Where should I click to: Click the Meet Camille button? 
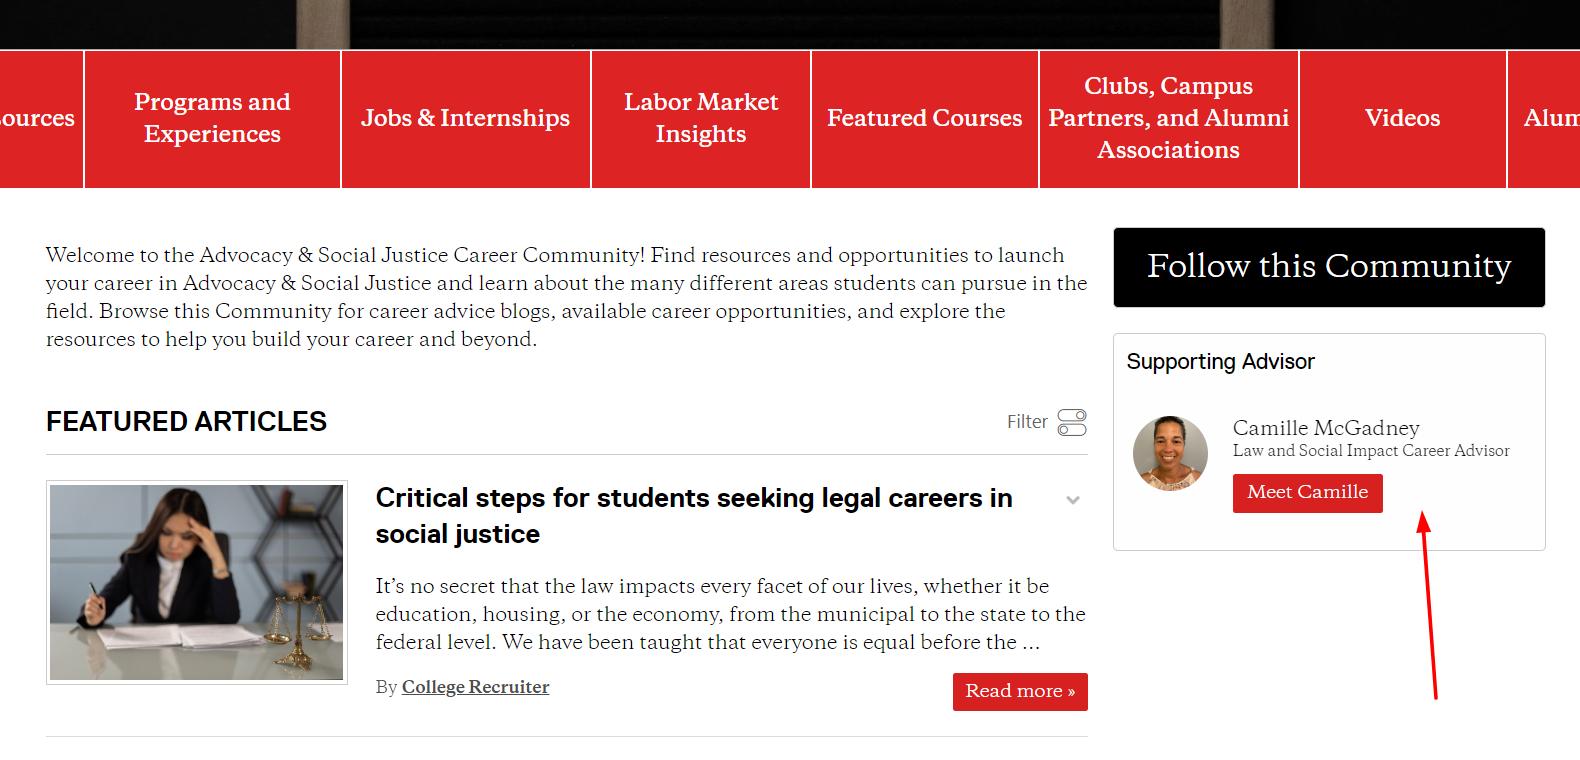(x=1307, y=493)
